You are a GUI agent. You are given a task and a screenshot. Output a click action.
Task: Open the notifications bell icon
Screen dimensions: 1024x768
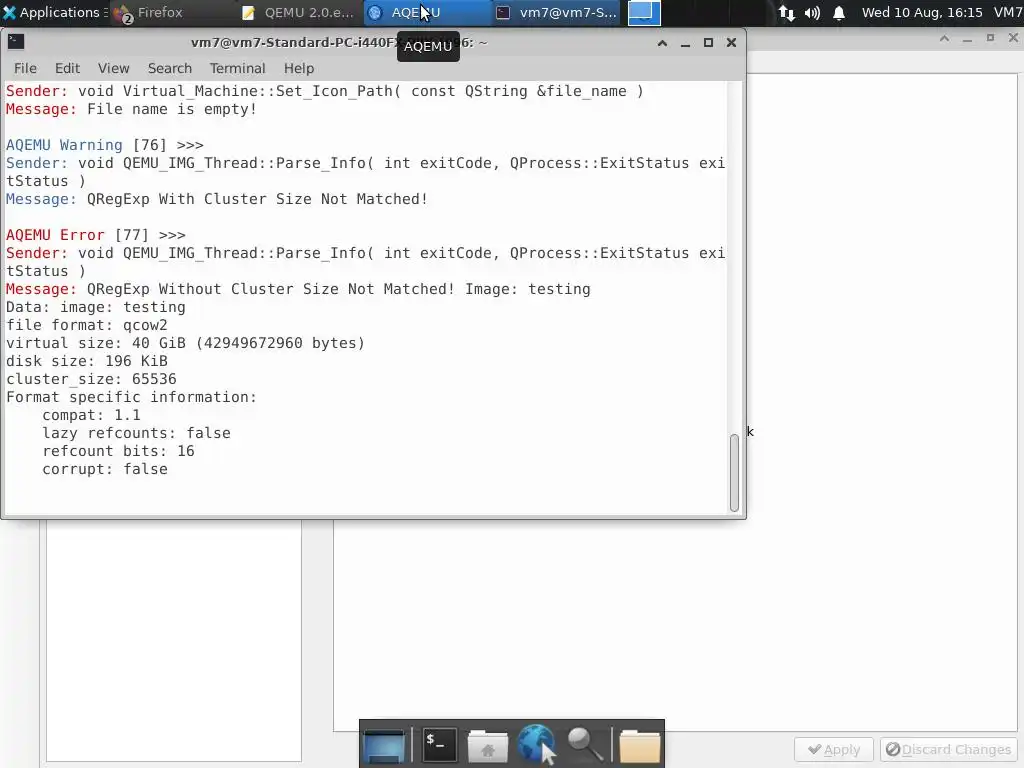click(839, 13)
